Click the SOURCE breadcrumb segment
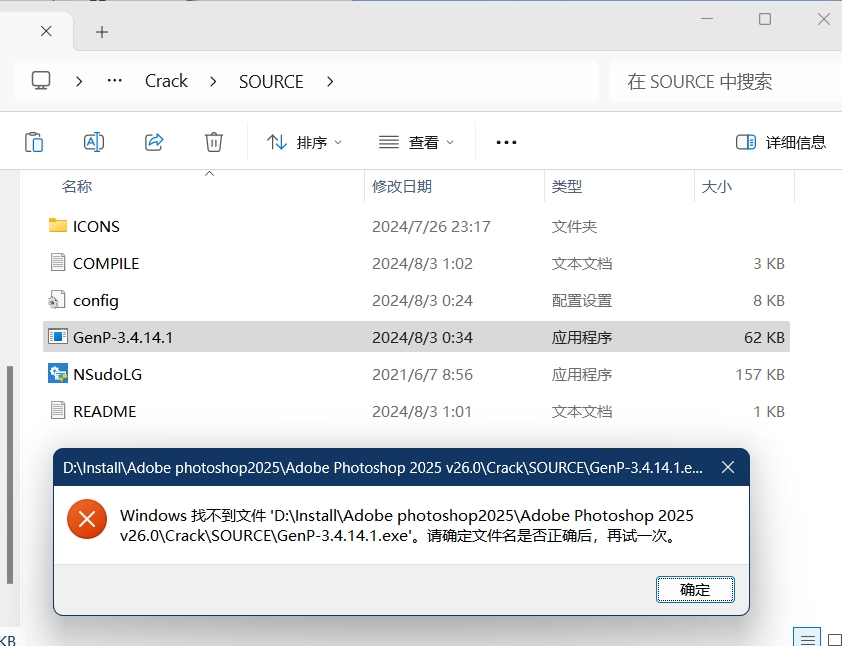 coord(271,82)
